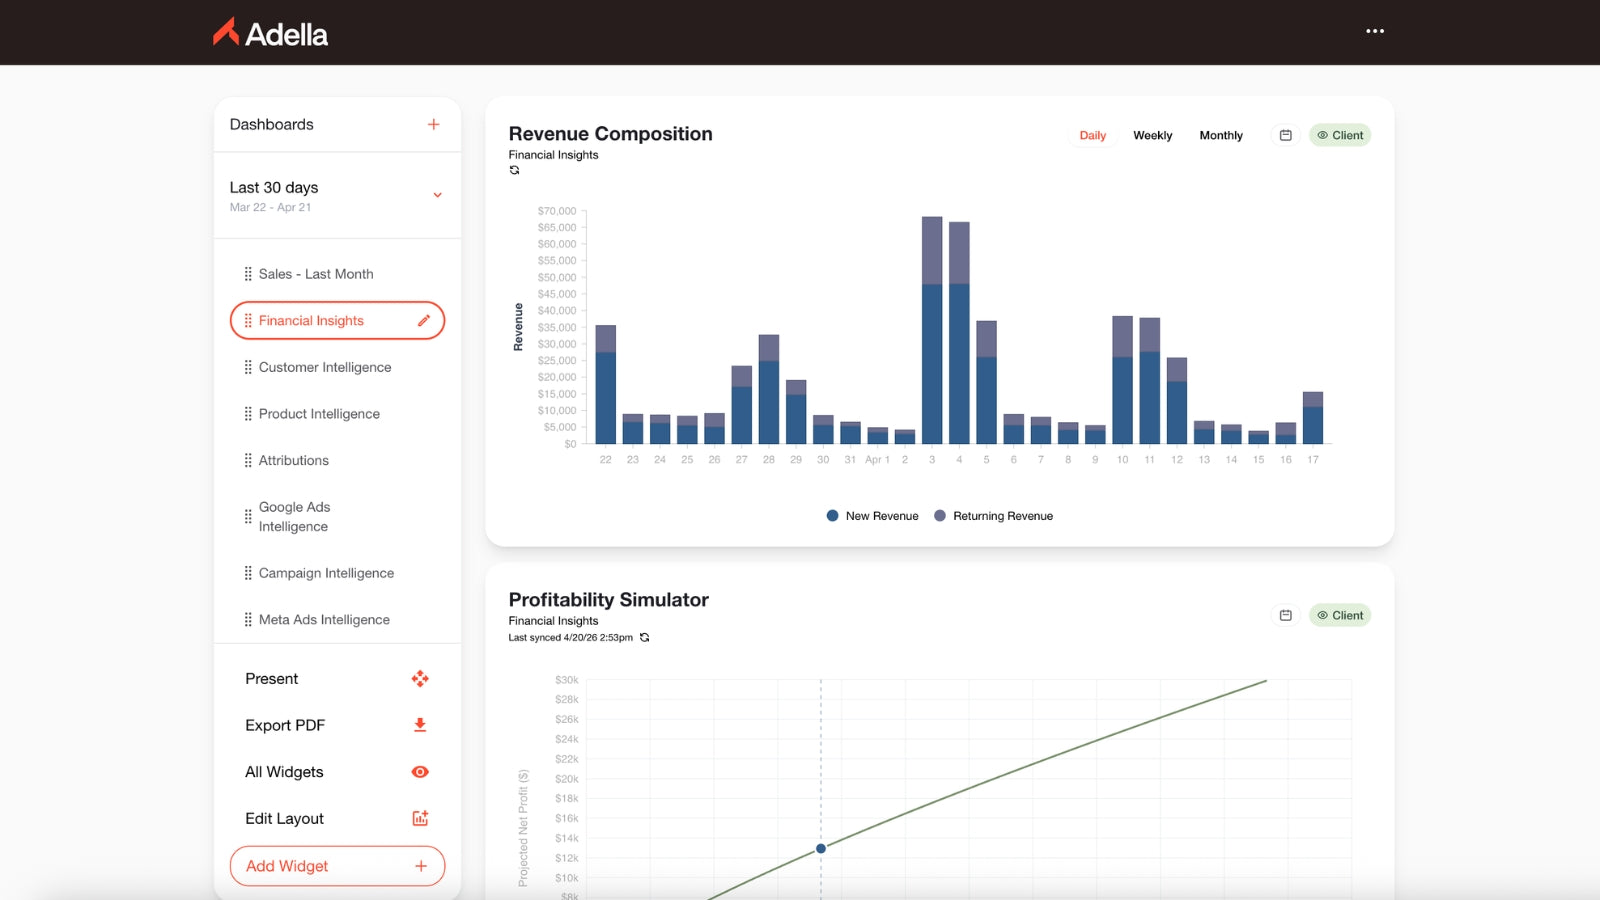Image resolution: width=1600 pixels, height=900 pixels.
Task: Click the Edit Layout chart icon
Action: [420, 818]
